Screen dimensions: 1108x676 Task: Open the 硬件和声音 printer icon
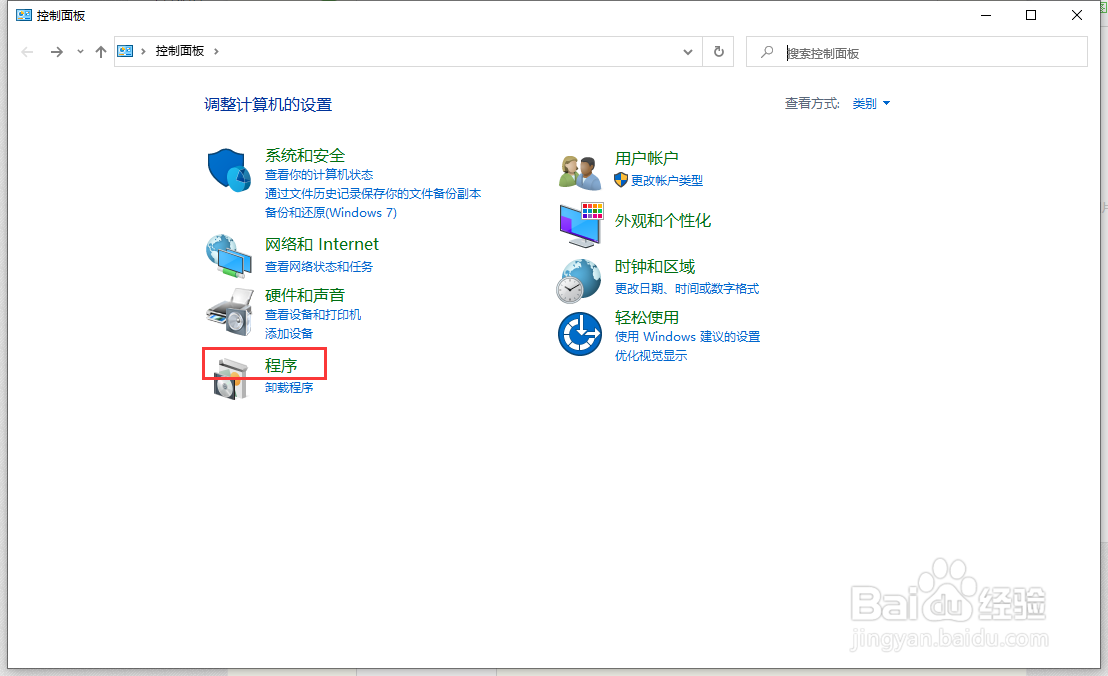tap(229, 311)
